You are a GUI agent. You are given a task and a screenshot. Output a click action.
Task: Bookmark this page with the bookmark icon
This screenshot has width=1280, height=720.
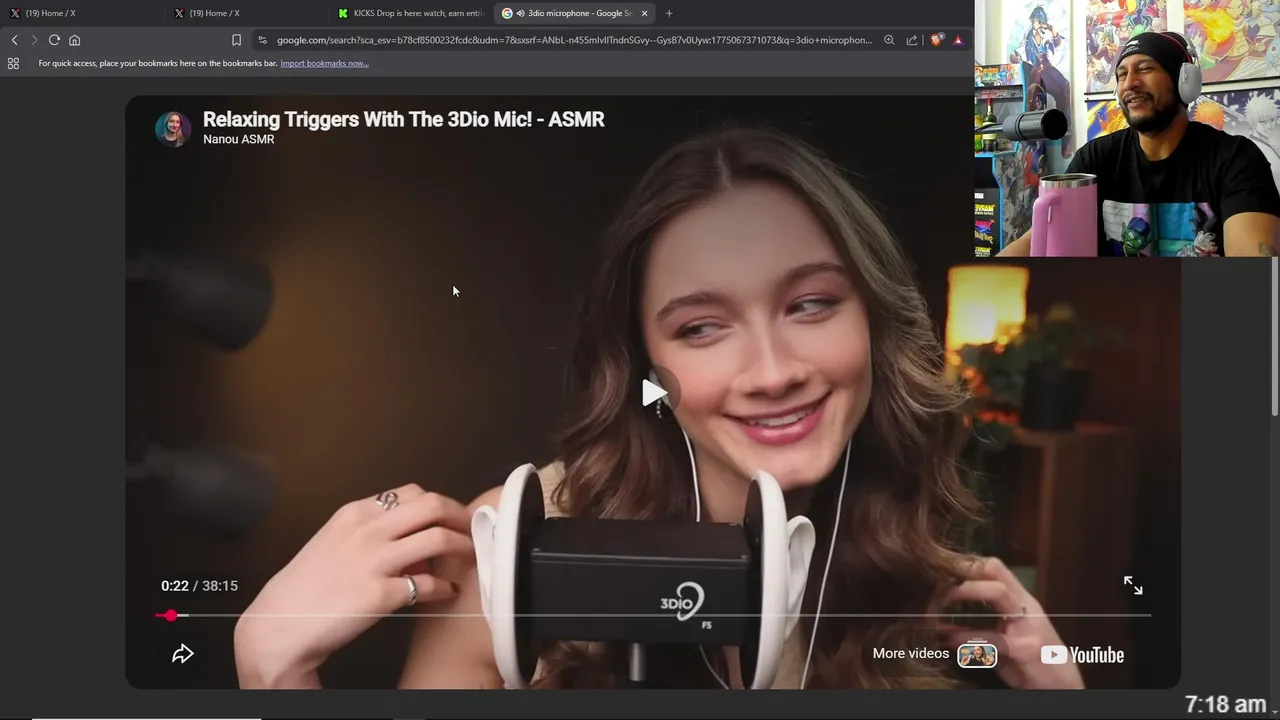click(x=236, y=40)
